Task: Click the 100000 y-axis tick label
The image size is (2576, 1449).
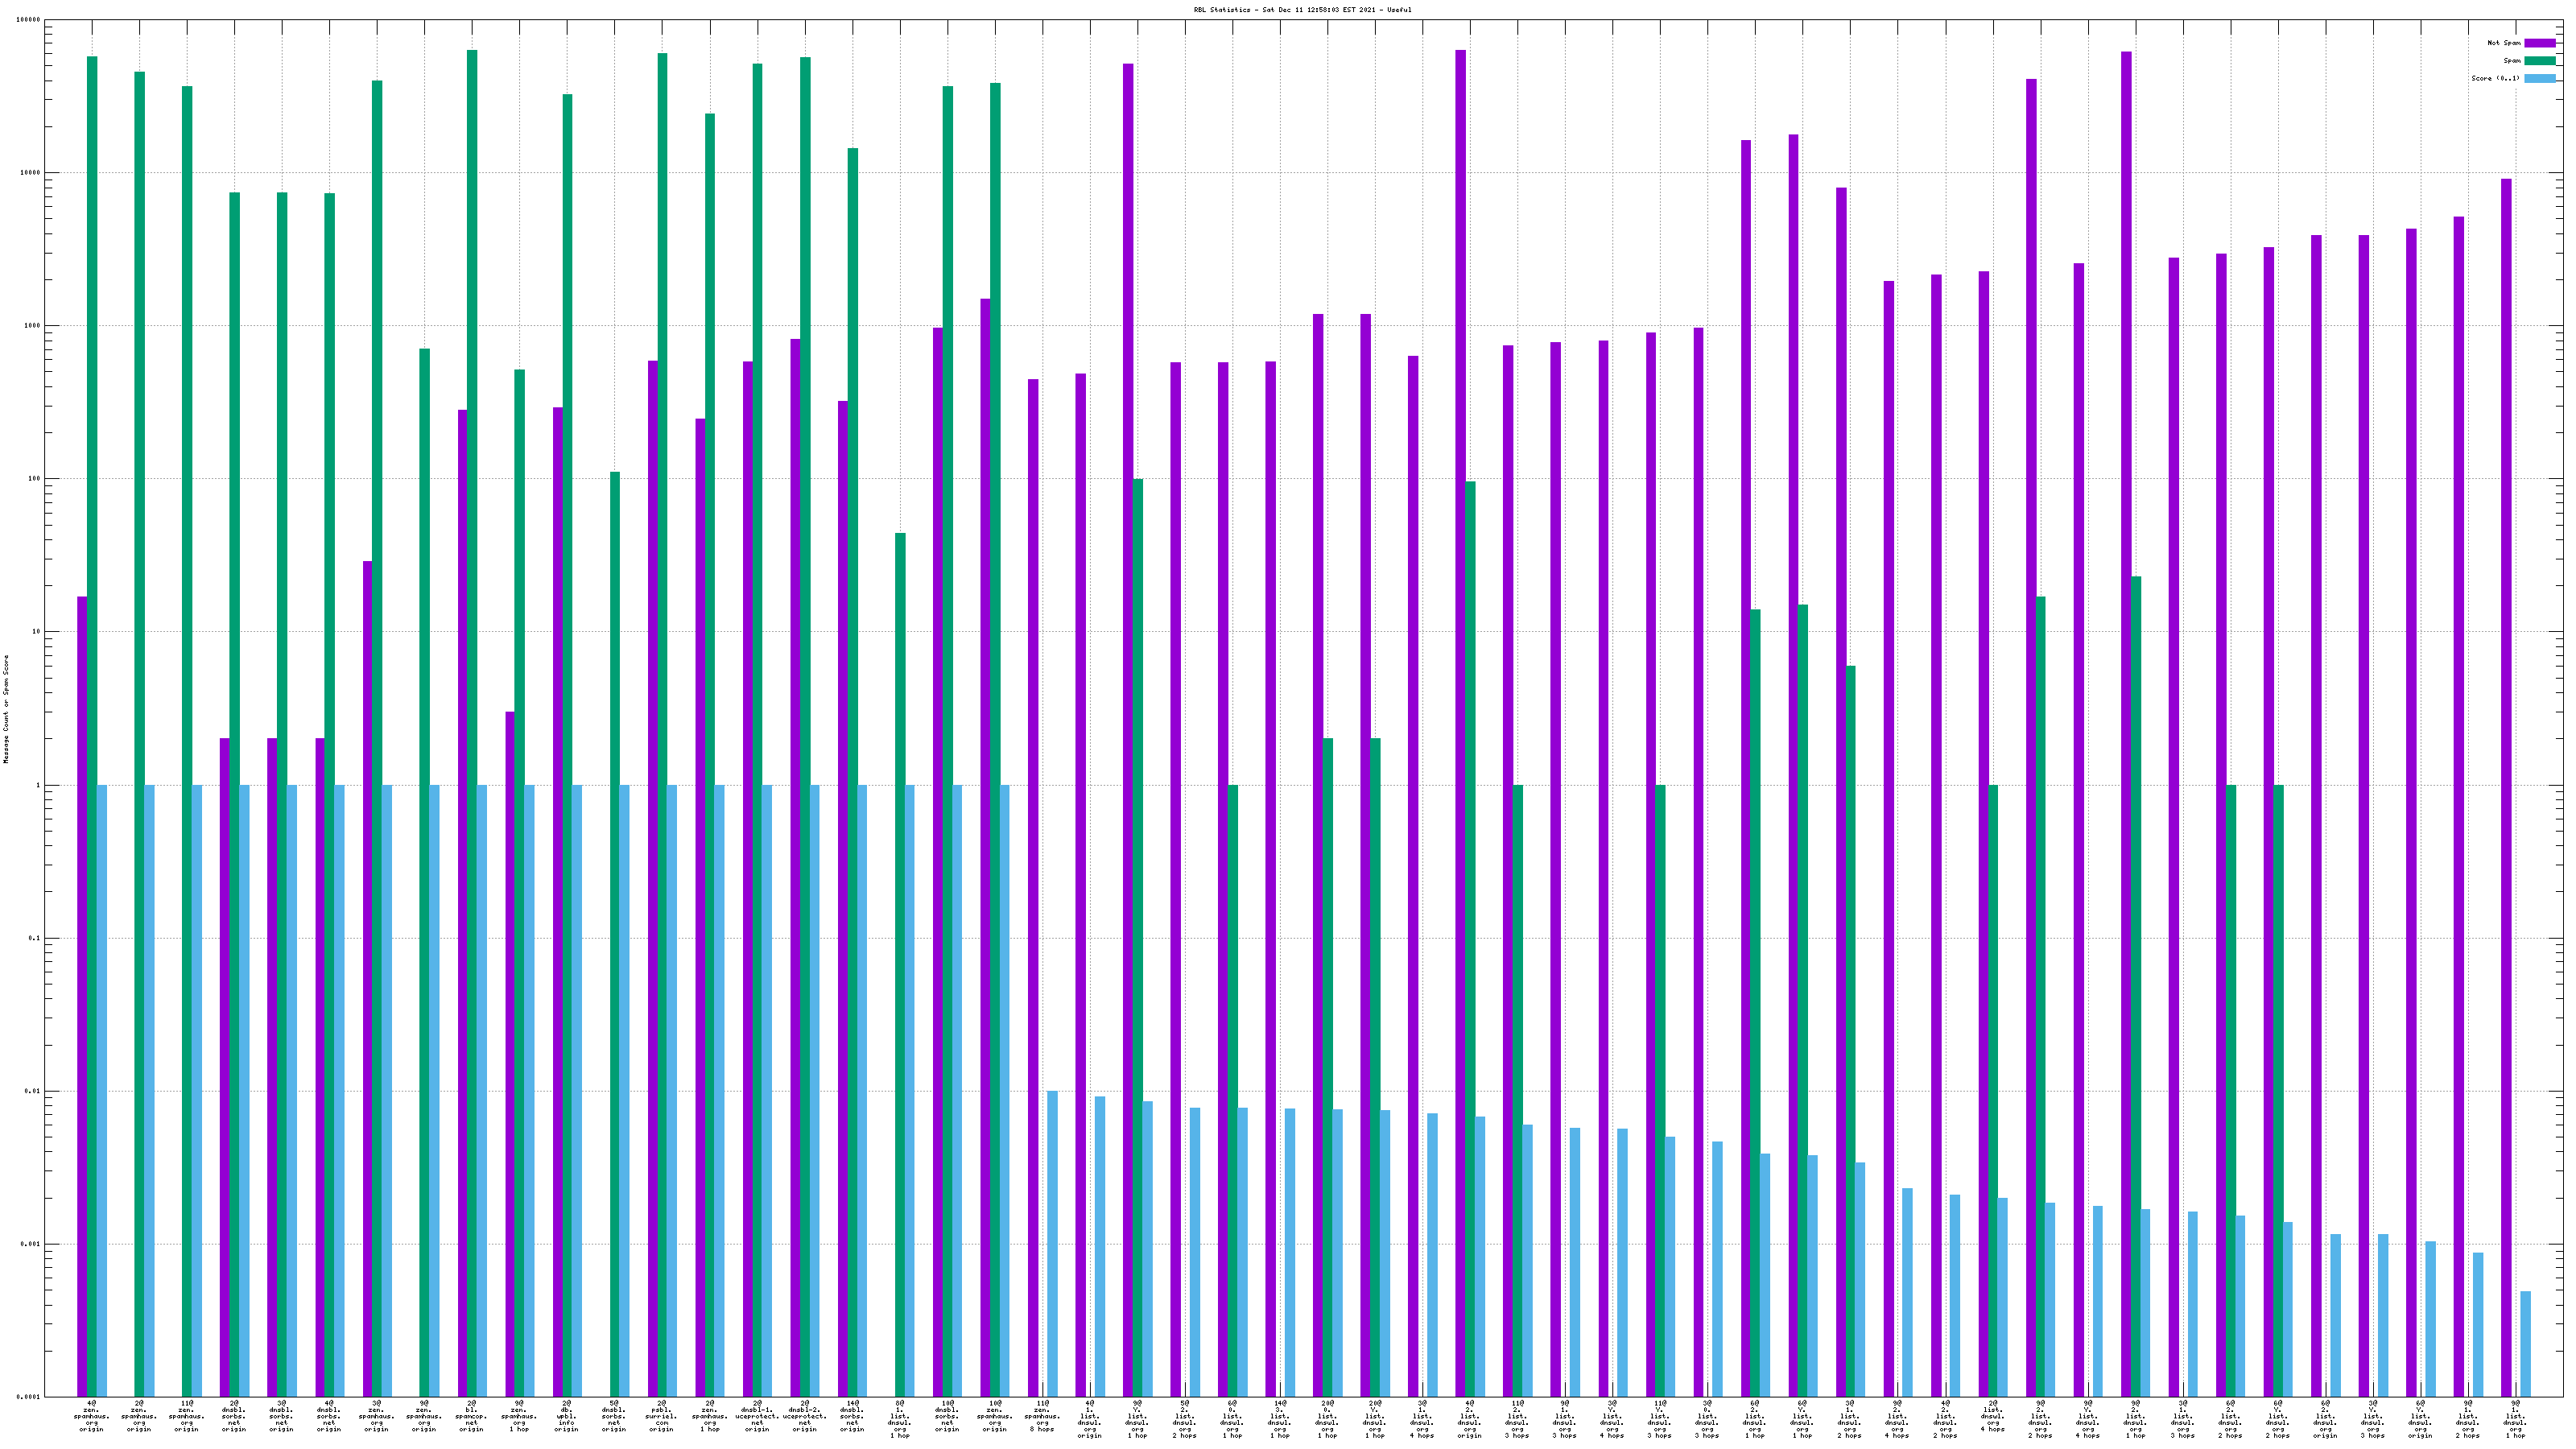Action: tap(30, 20)
